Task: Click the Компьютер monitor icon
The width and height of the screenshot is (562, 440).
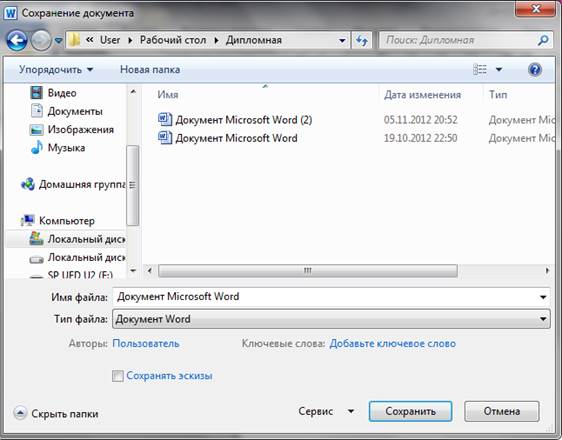Action: tap(28, 221)
